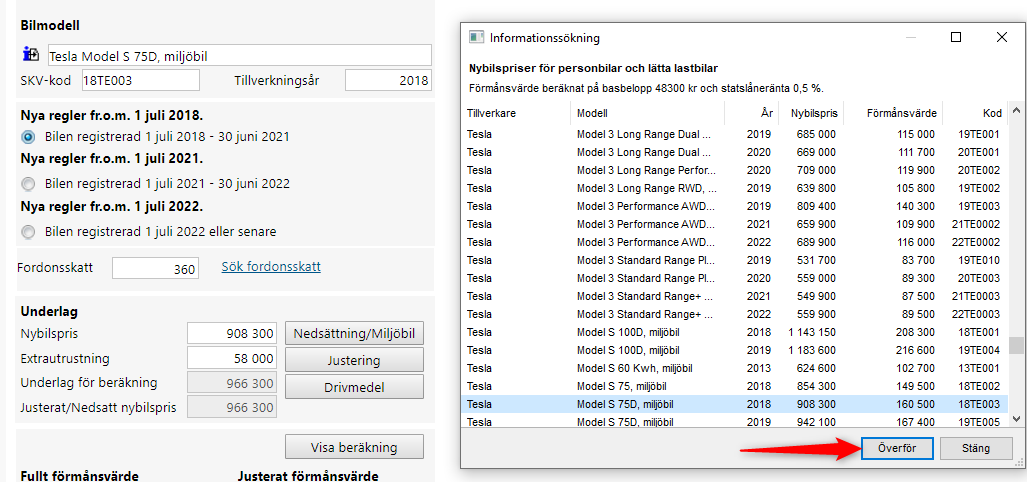Click the Stäng button
Image resolution: width=1027 pixels, height=482 pixels.
tap(977, 449)
